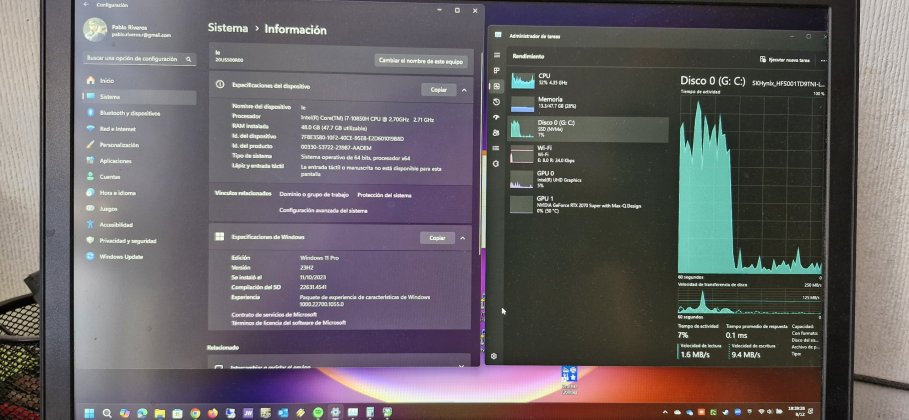Open Services page in Task Manager
Viewport: 909px width, 420px height.
click(496, 164)
